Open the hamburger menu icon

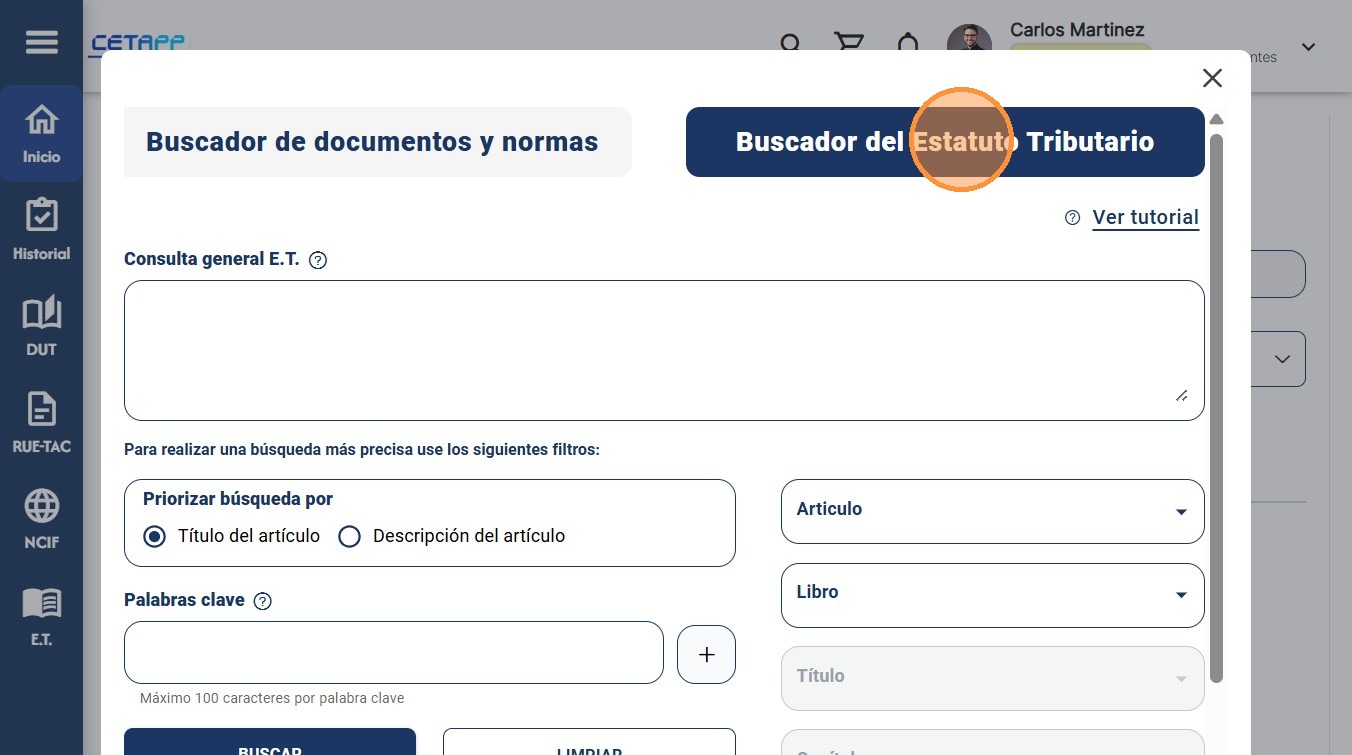click(x=41, y=43)
